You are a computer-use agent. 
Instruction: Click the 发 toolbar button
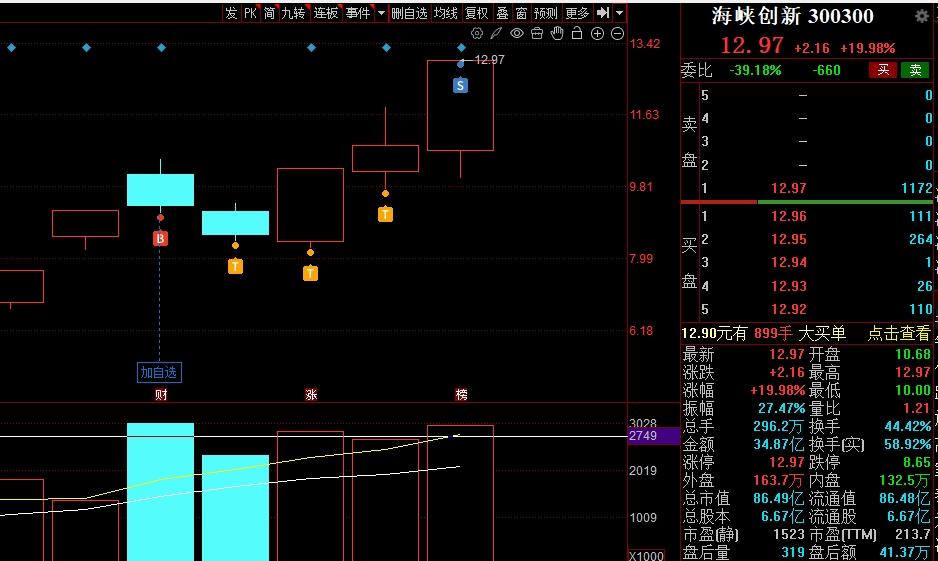point(232,13)
